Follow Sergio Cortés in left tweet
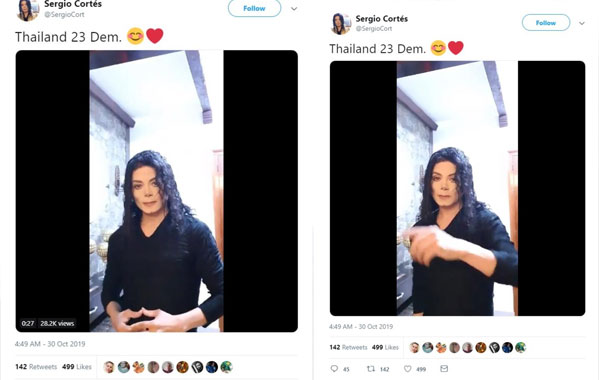This screenshot has height=380, width=599. 254,8
